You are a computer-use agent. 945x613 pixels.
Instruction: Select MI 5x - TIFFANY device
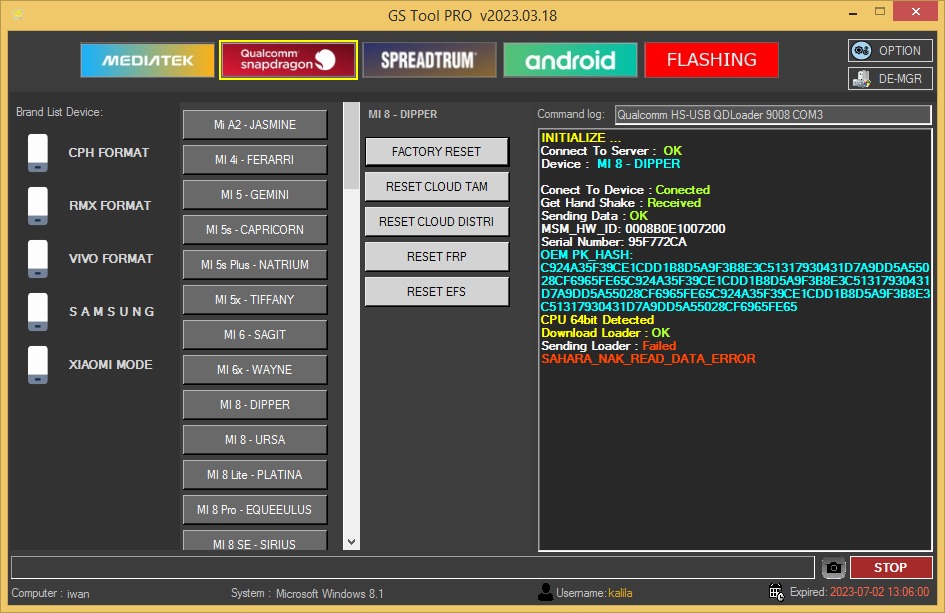(x=255, y=300)
